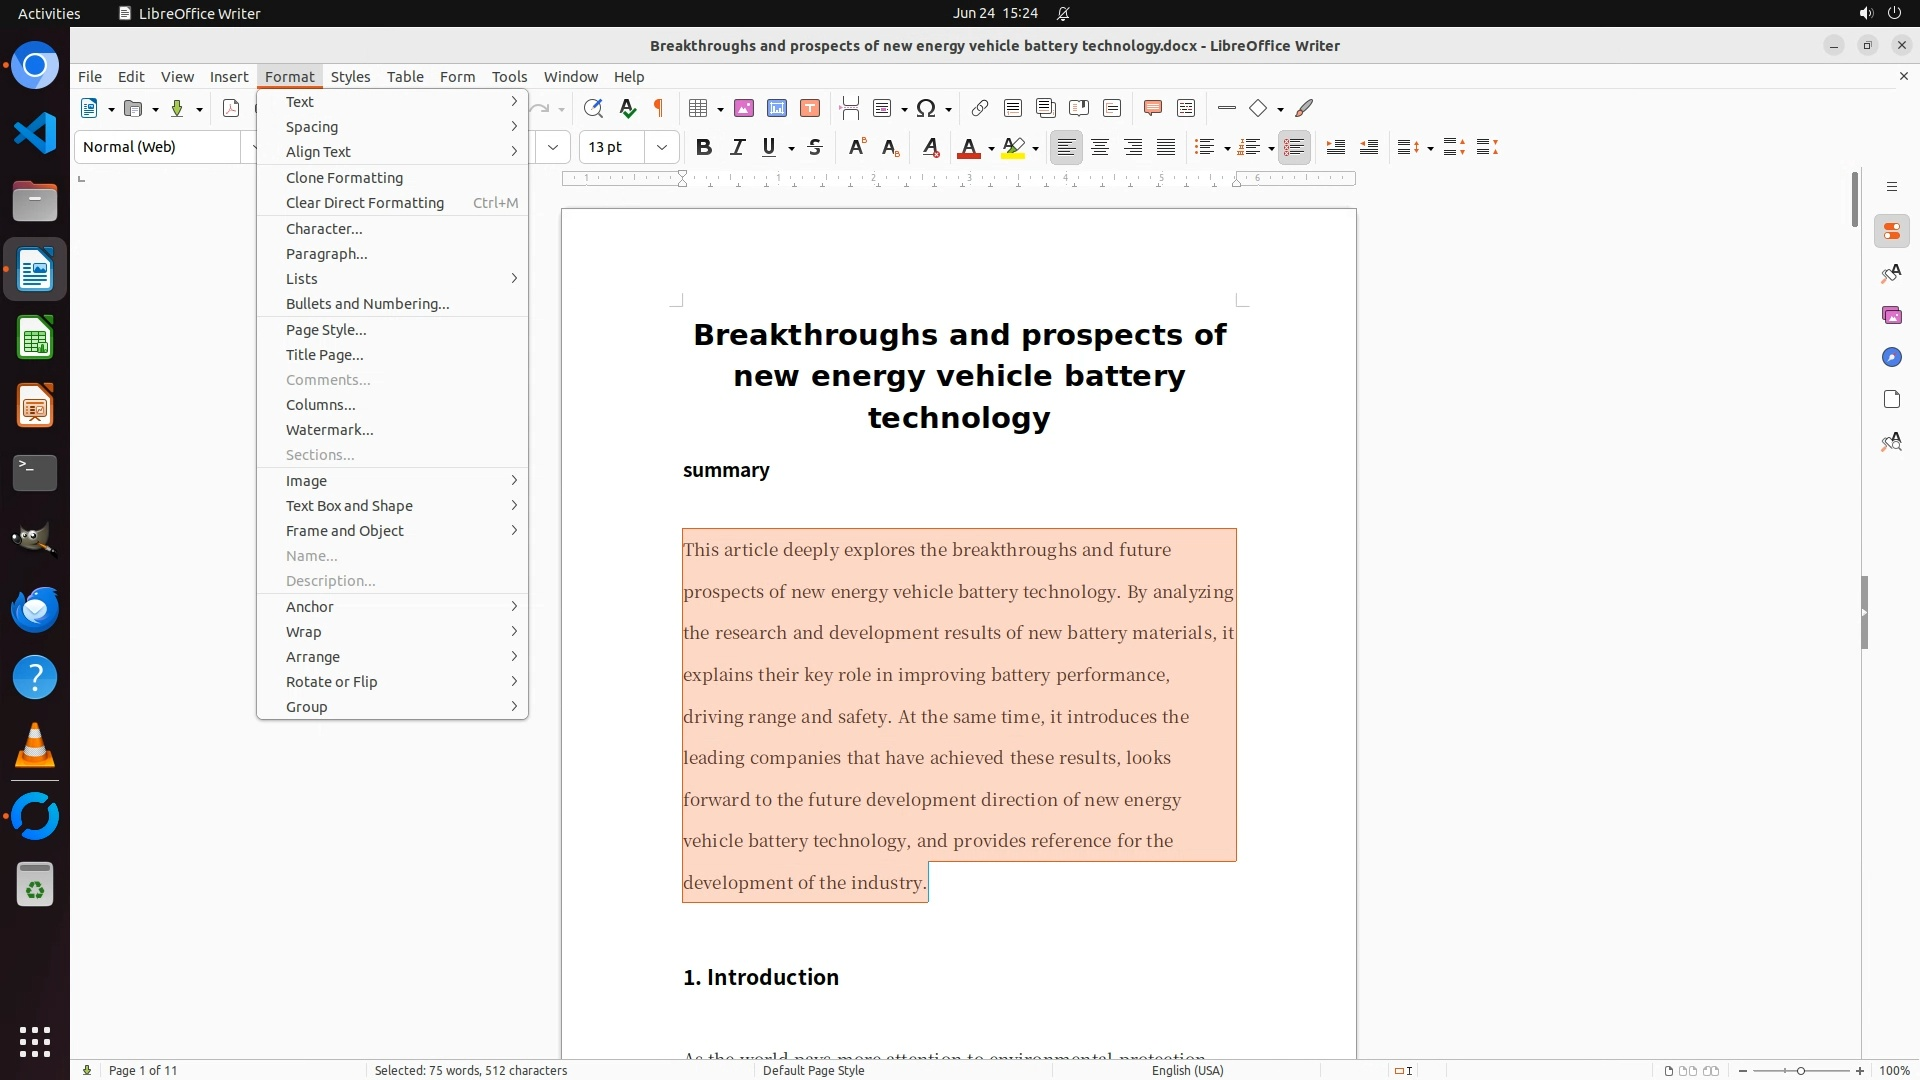Click the Superscript icon
Screen dimensions: 1920x1080
tap(857, 147)
